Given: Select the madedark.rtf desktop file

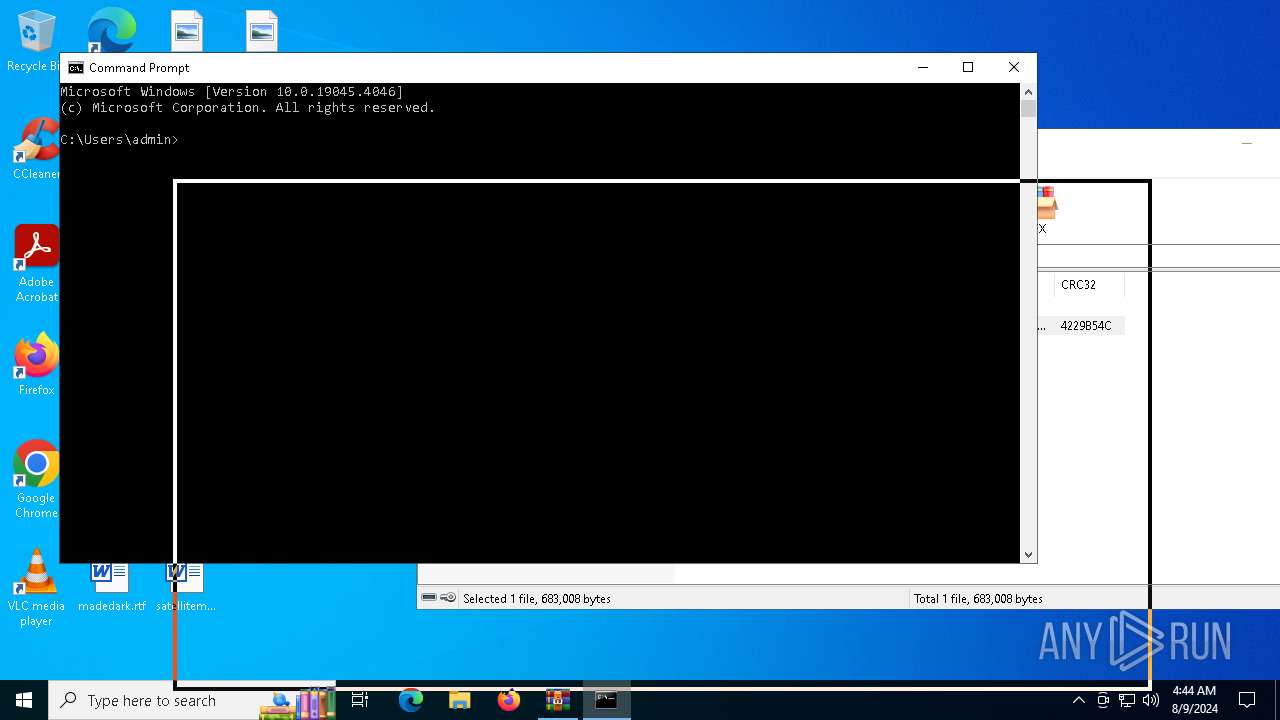Looking at the screenshot, I should point(111,588).
